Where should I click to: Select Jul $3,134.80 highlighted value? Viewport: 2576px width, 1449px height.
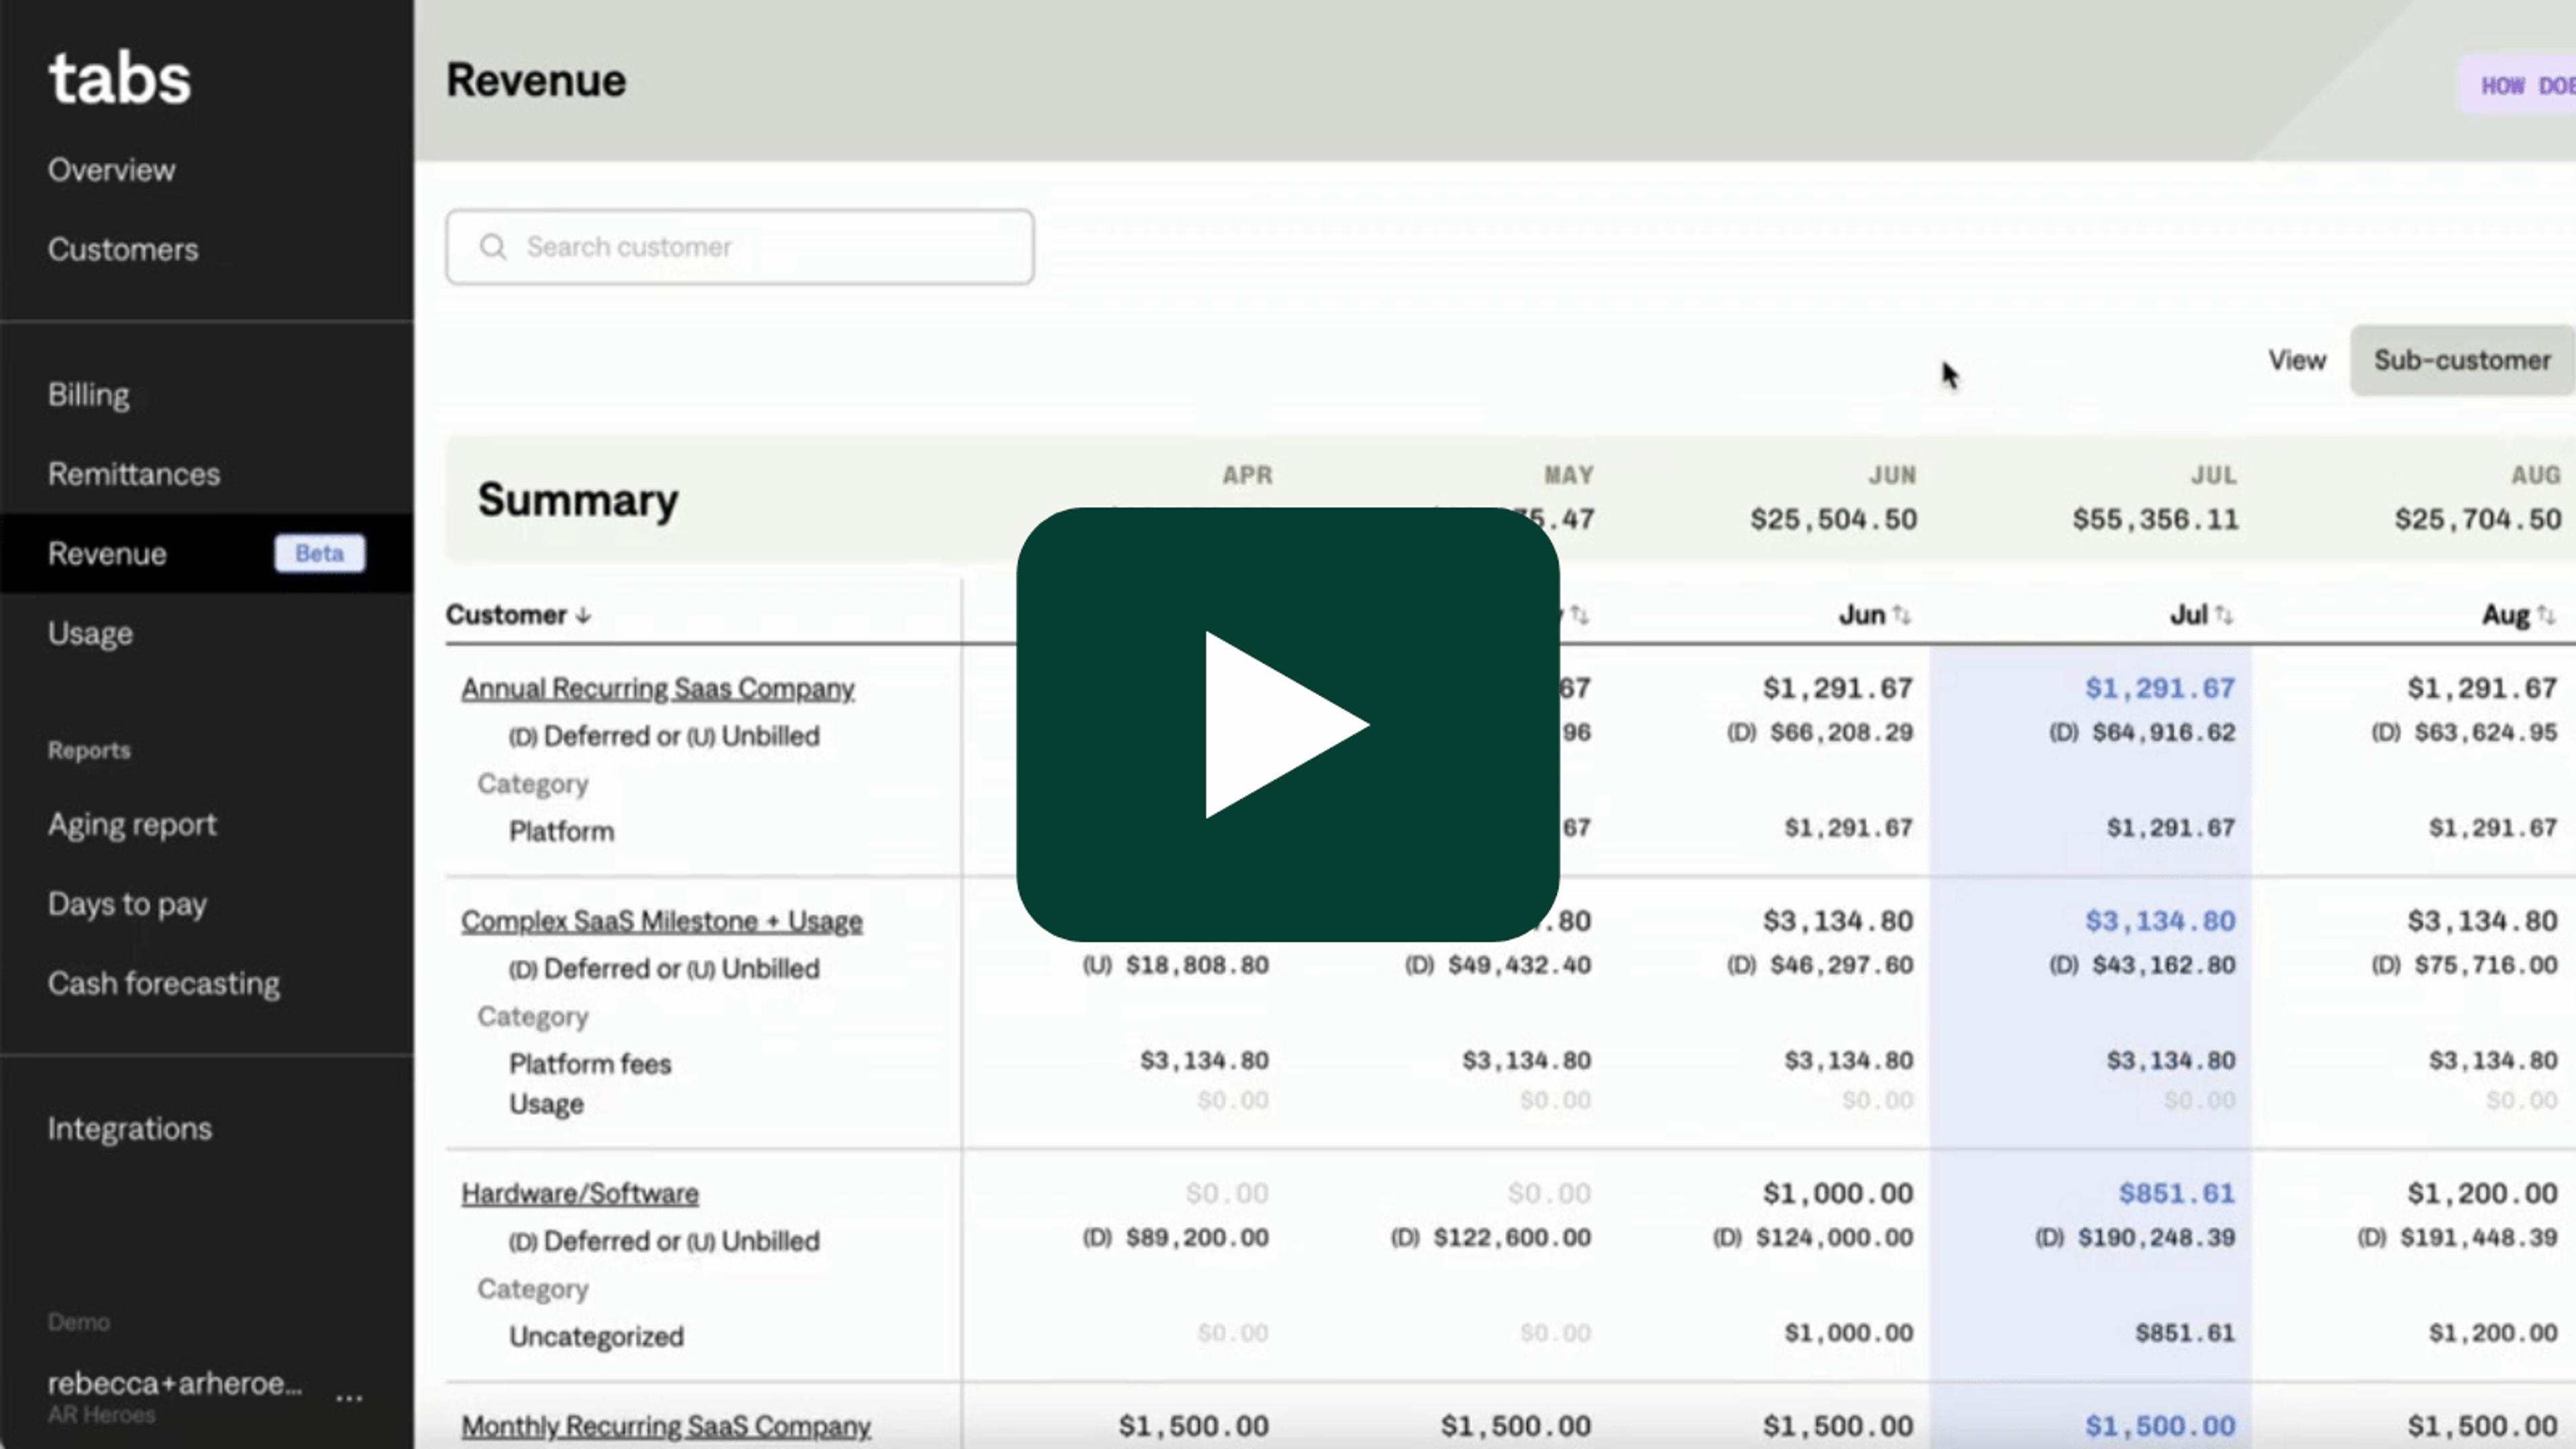[x=2160, y=921]
